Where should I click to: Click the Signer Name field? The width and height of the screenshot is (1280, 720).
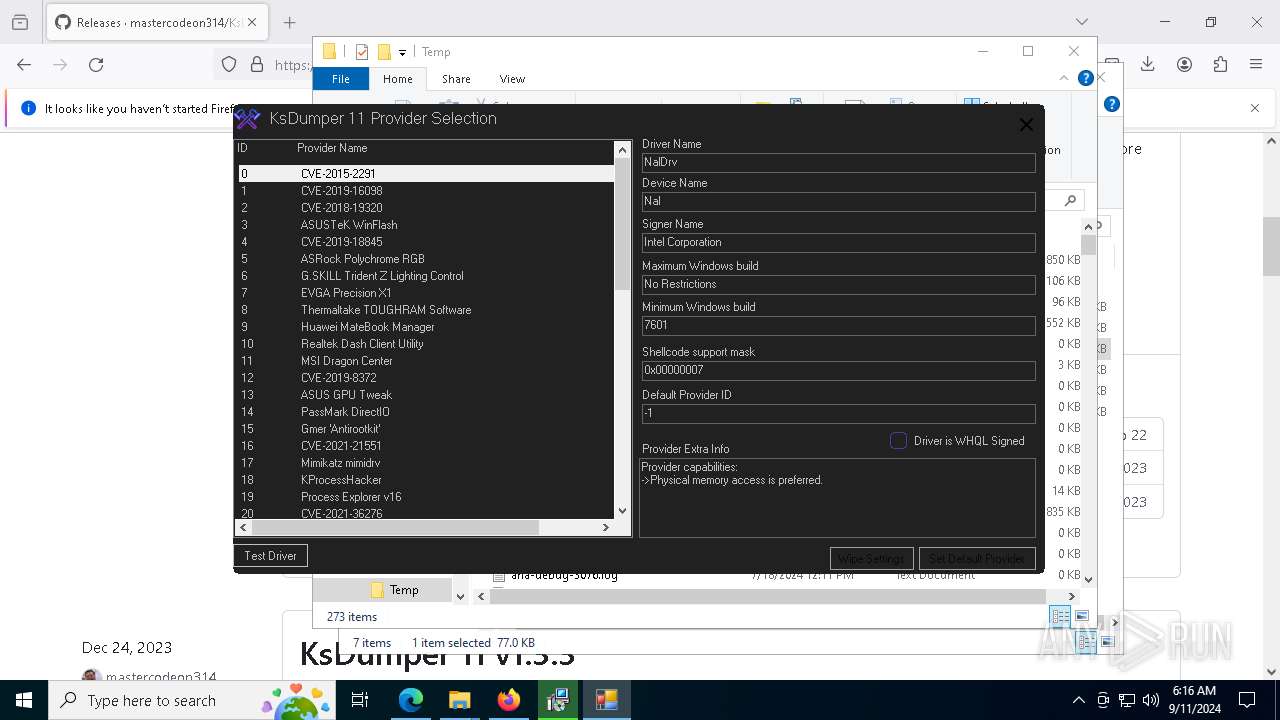tap(838, 242)
